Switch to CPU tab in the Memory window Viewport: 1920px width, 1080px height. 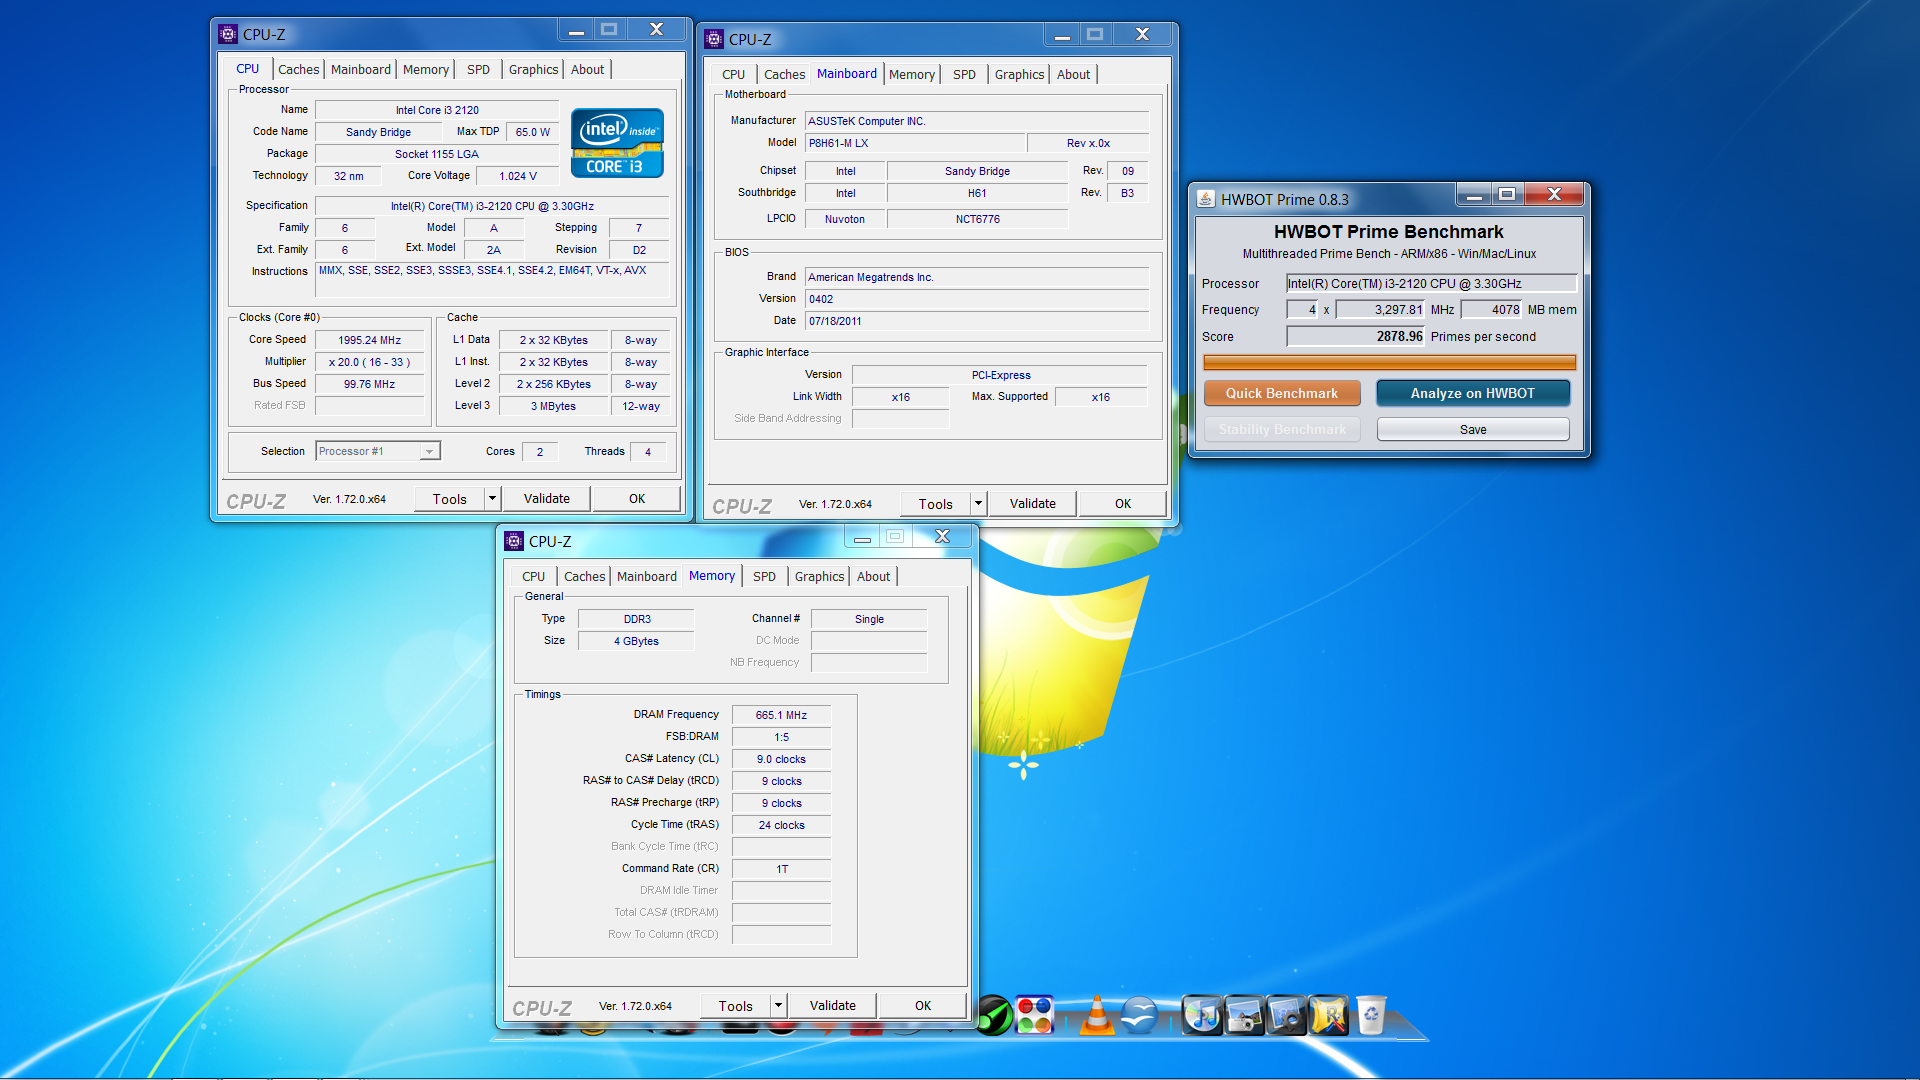tap(533, 576)
